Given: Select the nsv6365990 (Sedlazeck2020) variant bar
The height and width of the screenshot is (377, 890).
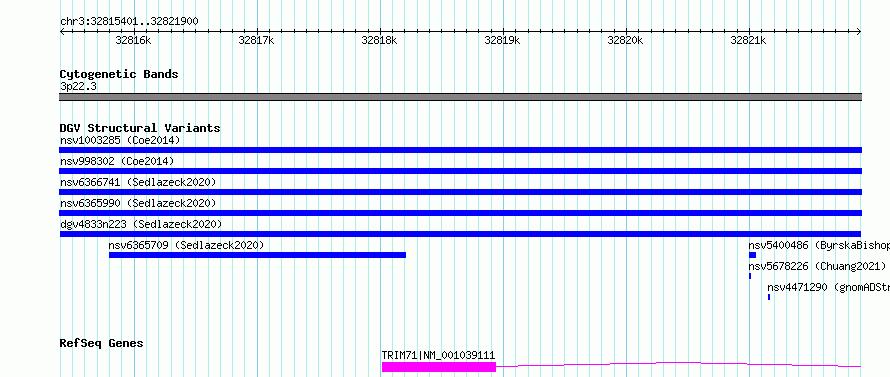Looking at the screenshot, I should coord(460,213).
